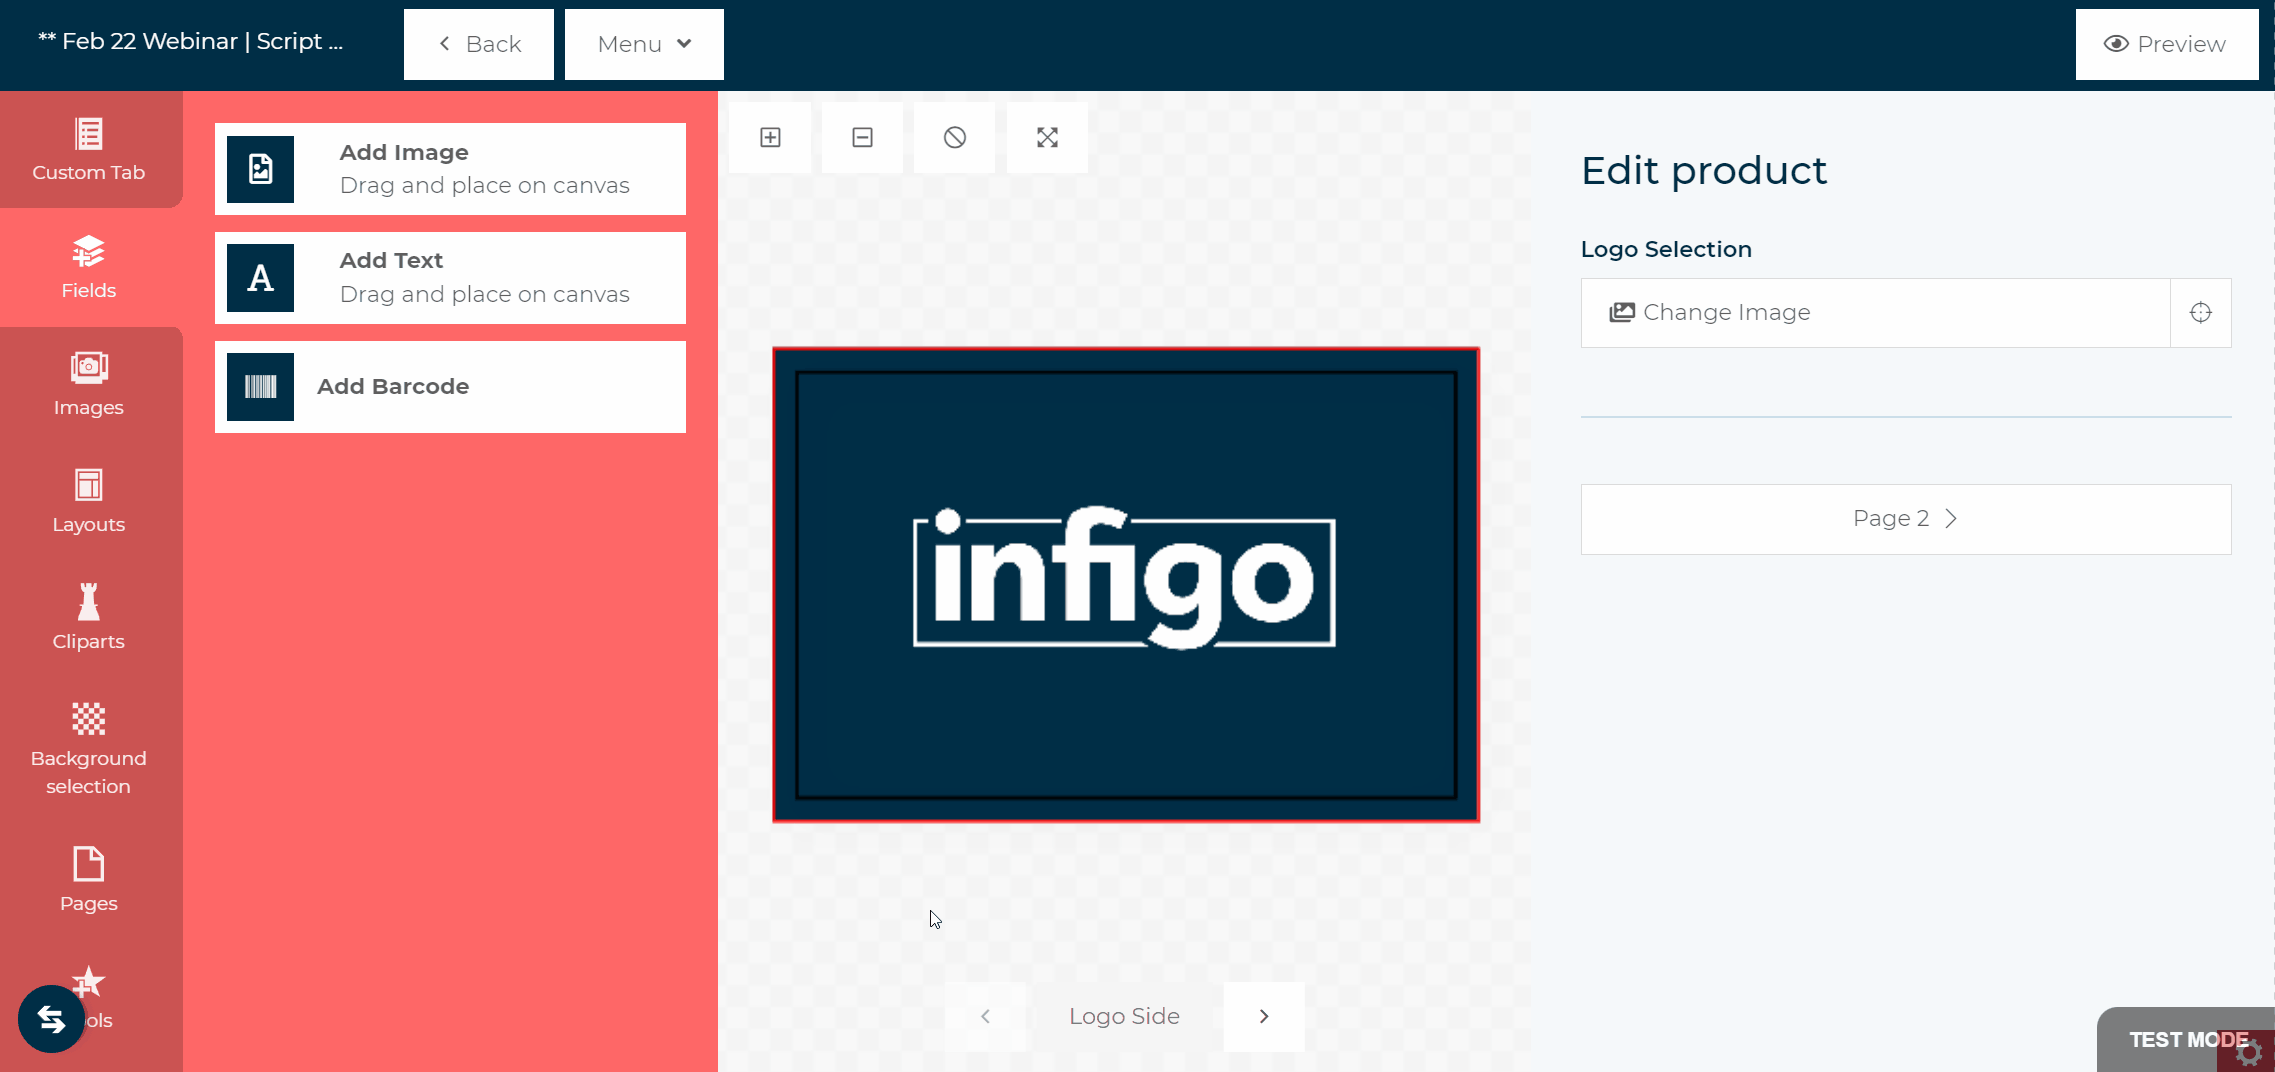This screenshot has height=1072, width=2275.
Task: Click the Add Image document icon
Action: click(x=260, y=169)
